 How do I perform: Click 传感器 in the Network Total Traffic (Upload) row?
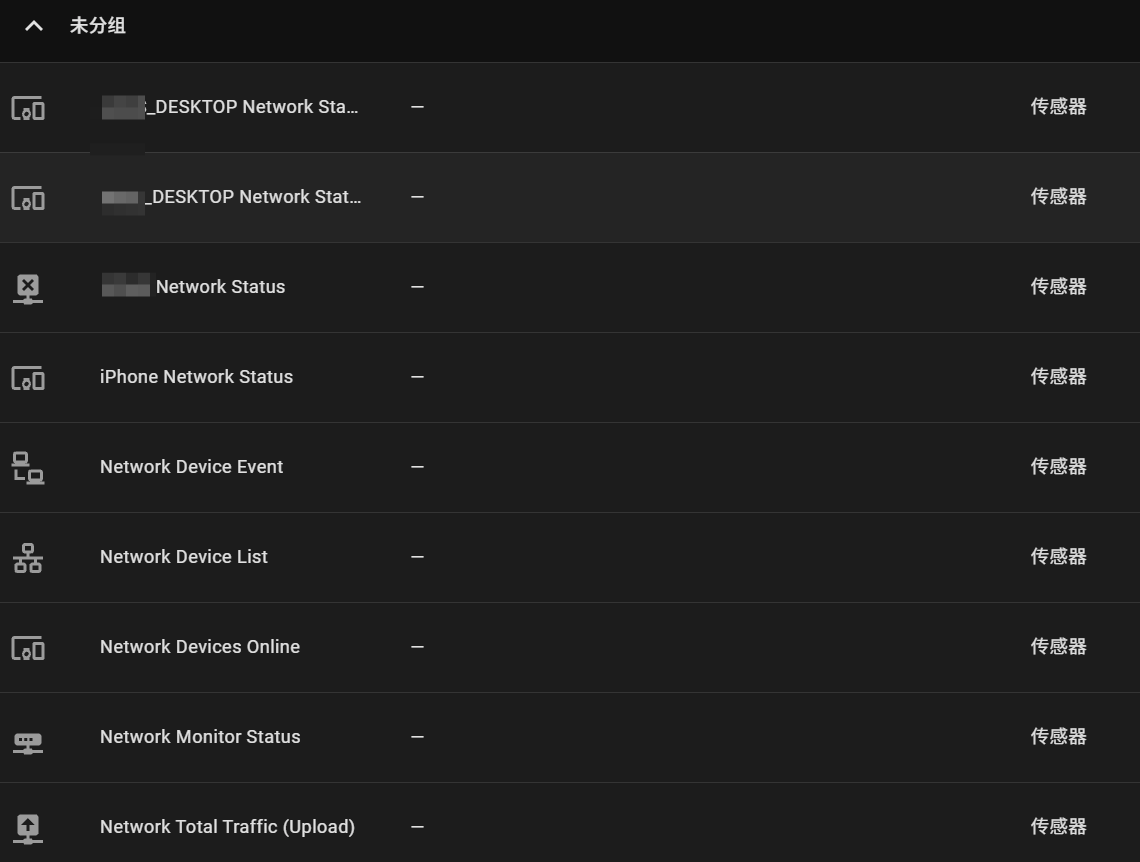click(1059, 827)
